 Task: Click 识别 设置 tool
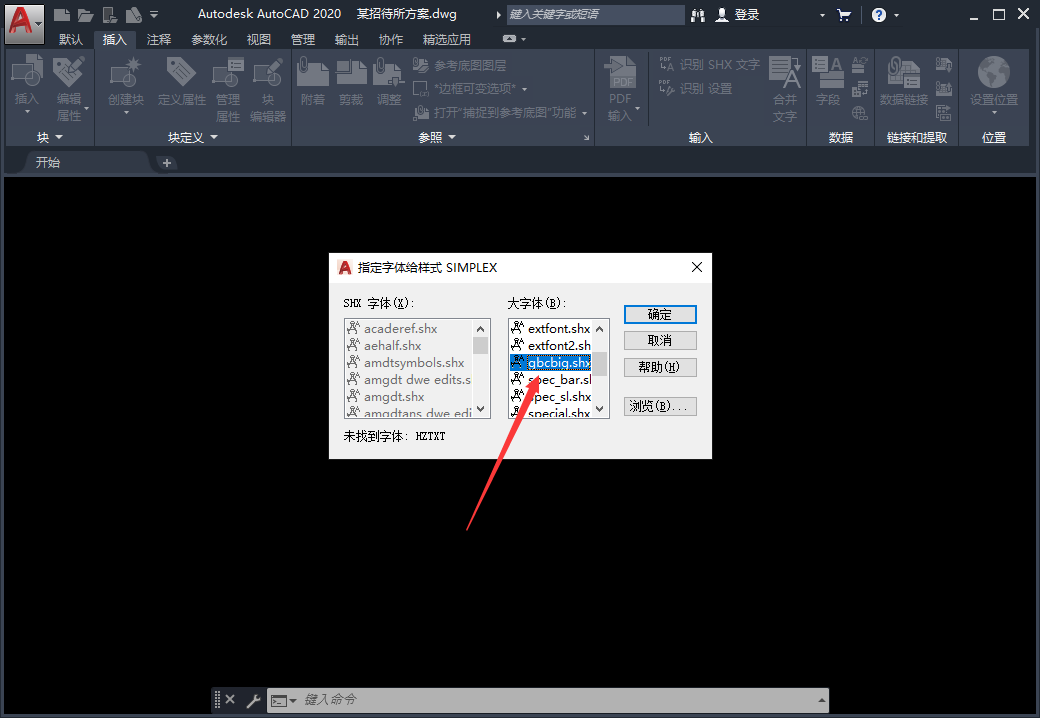pos(695,88)
